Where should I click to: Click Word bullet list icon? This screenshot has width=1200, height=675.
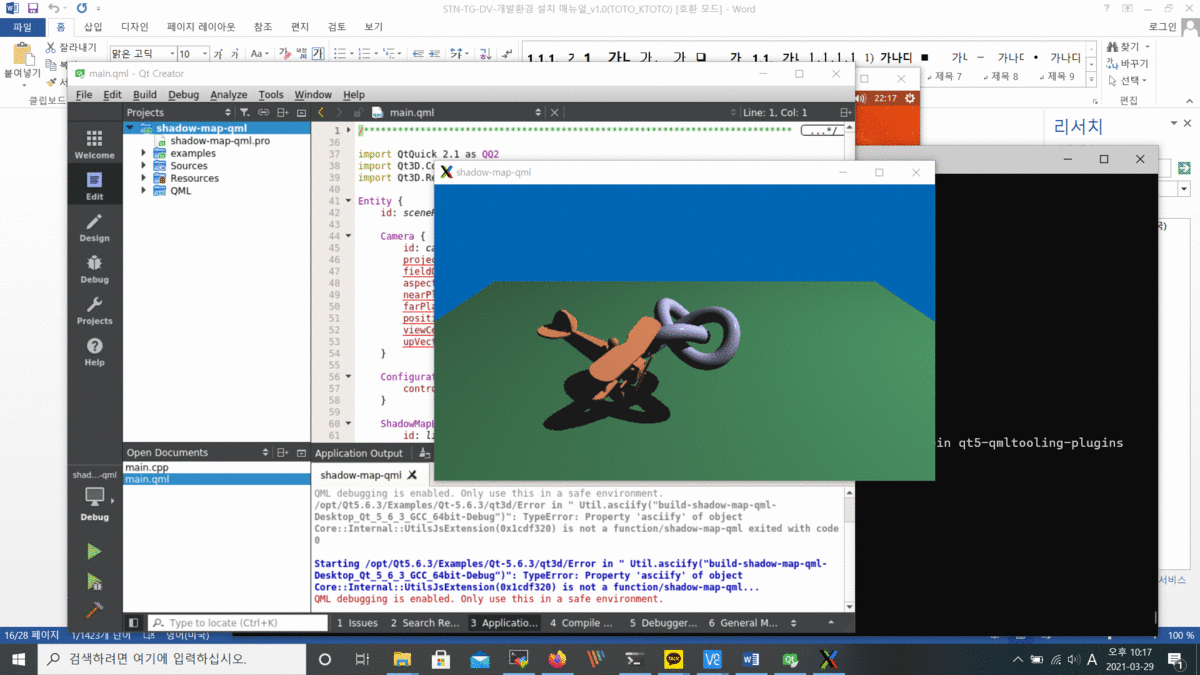(x=340, y=53)
